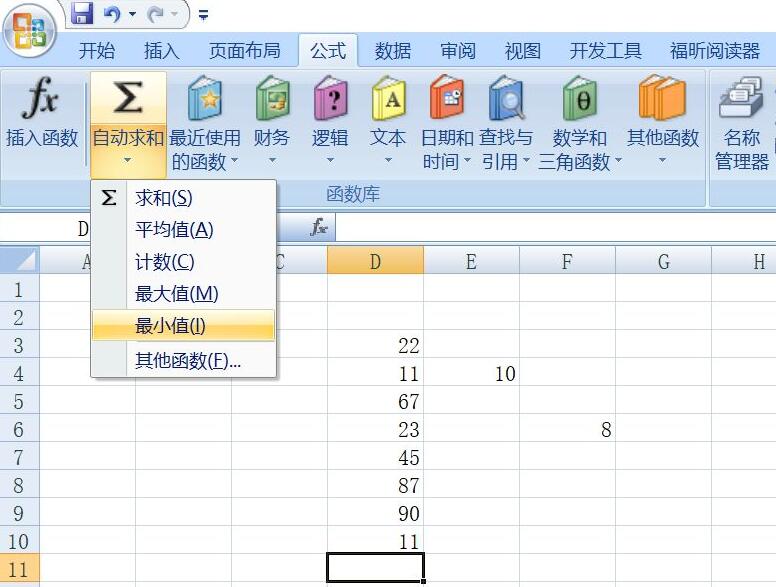Select cell D6 containing 23
The width and height of the screenshot is (776, 587).
pyautogui.click(x=376, y=429)
